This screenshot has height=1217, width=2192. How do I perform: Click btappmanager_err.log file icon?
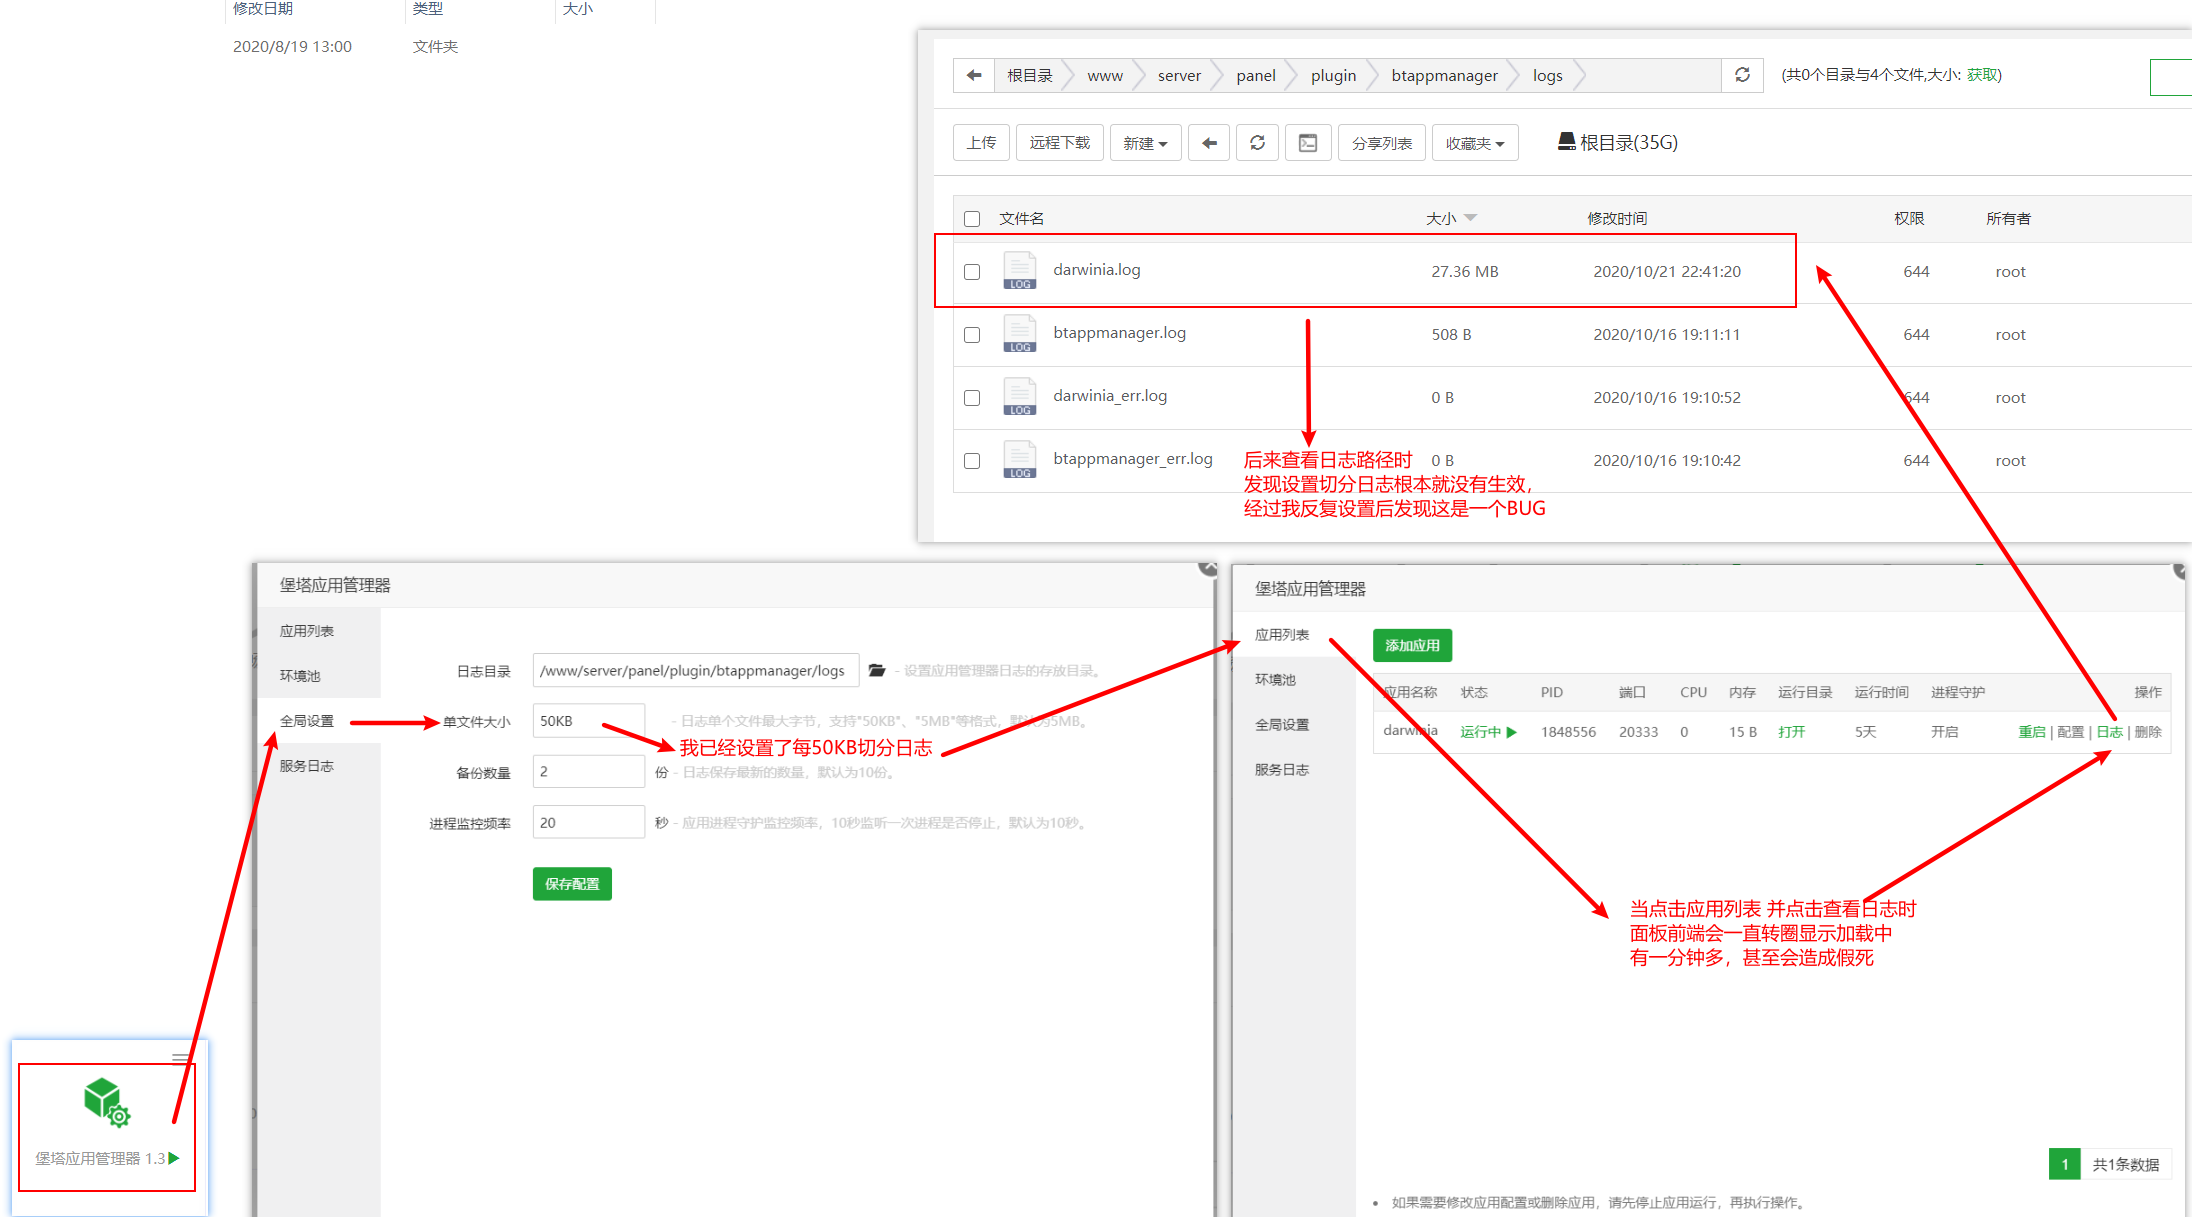[1020, 460]
